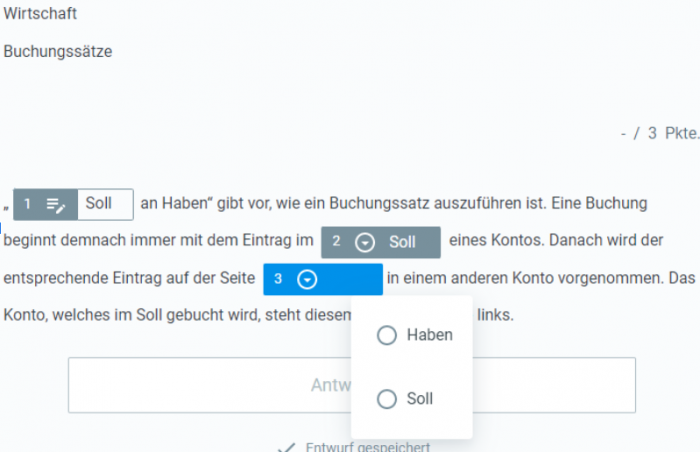
Task: Open dropdown number 2 showing Soll
Action: [381, 243]
